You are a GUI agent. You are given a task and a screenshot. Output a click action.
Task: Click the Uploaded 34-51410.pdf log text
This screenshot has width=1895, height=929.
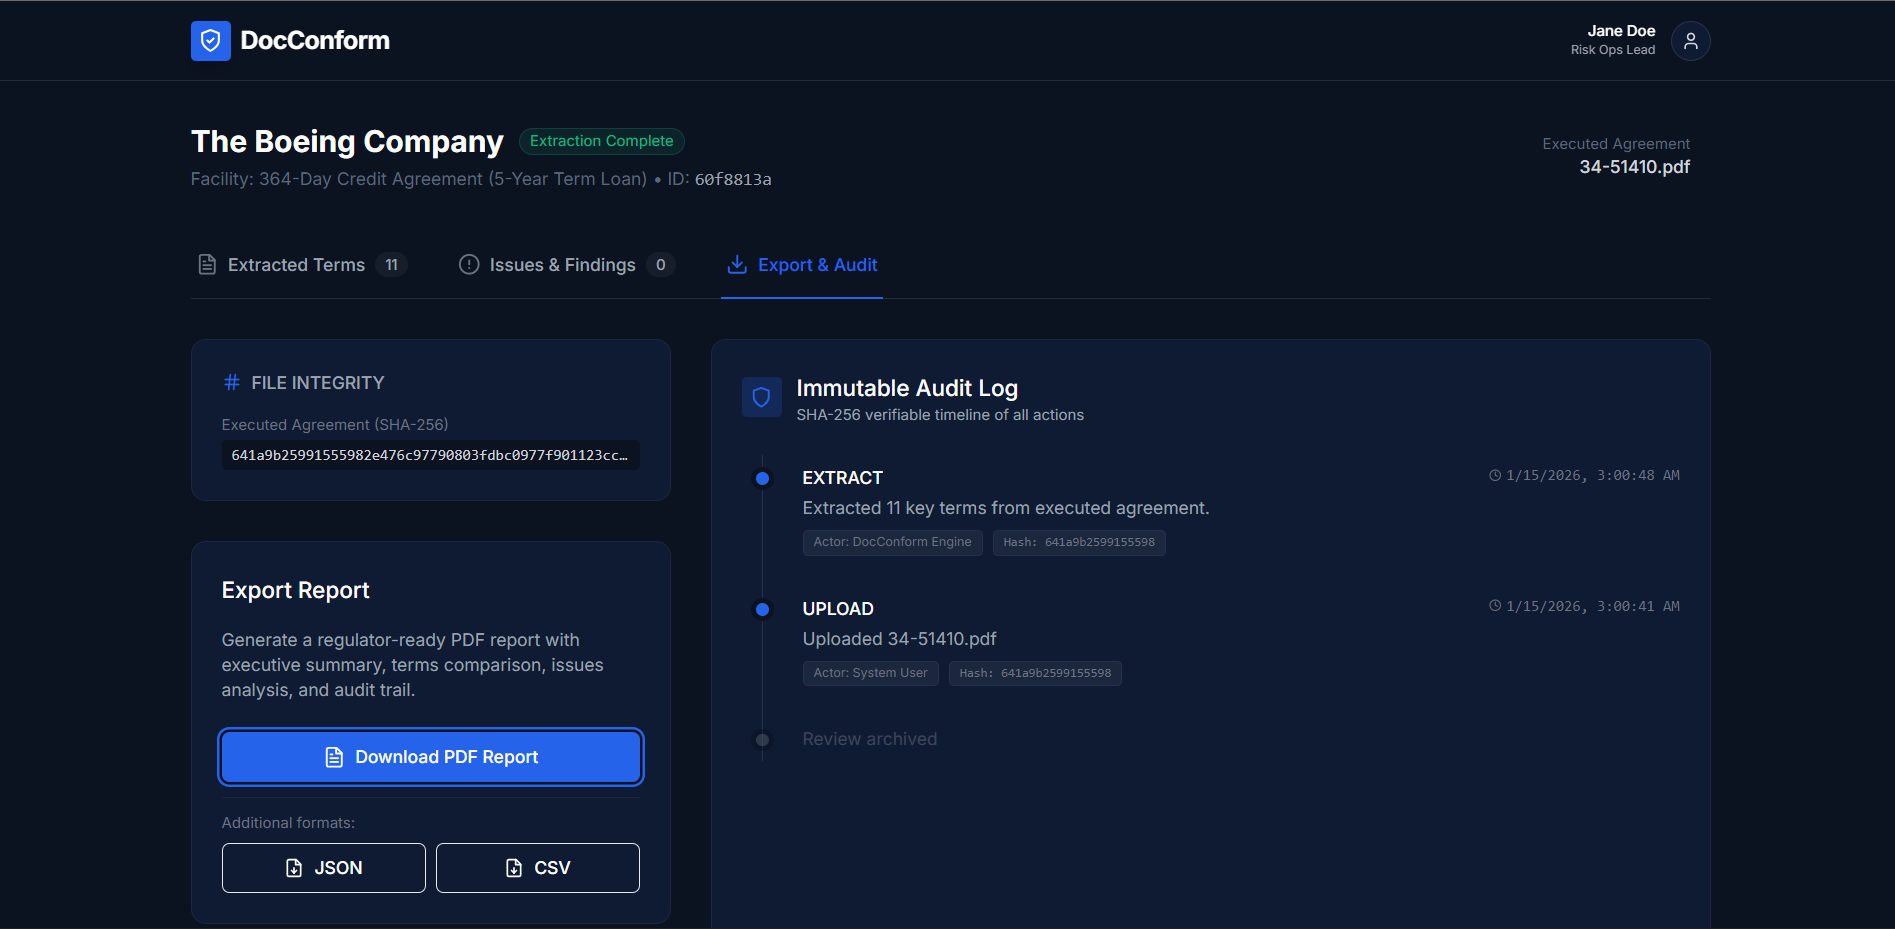point(900,639)
